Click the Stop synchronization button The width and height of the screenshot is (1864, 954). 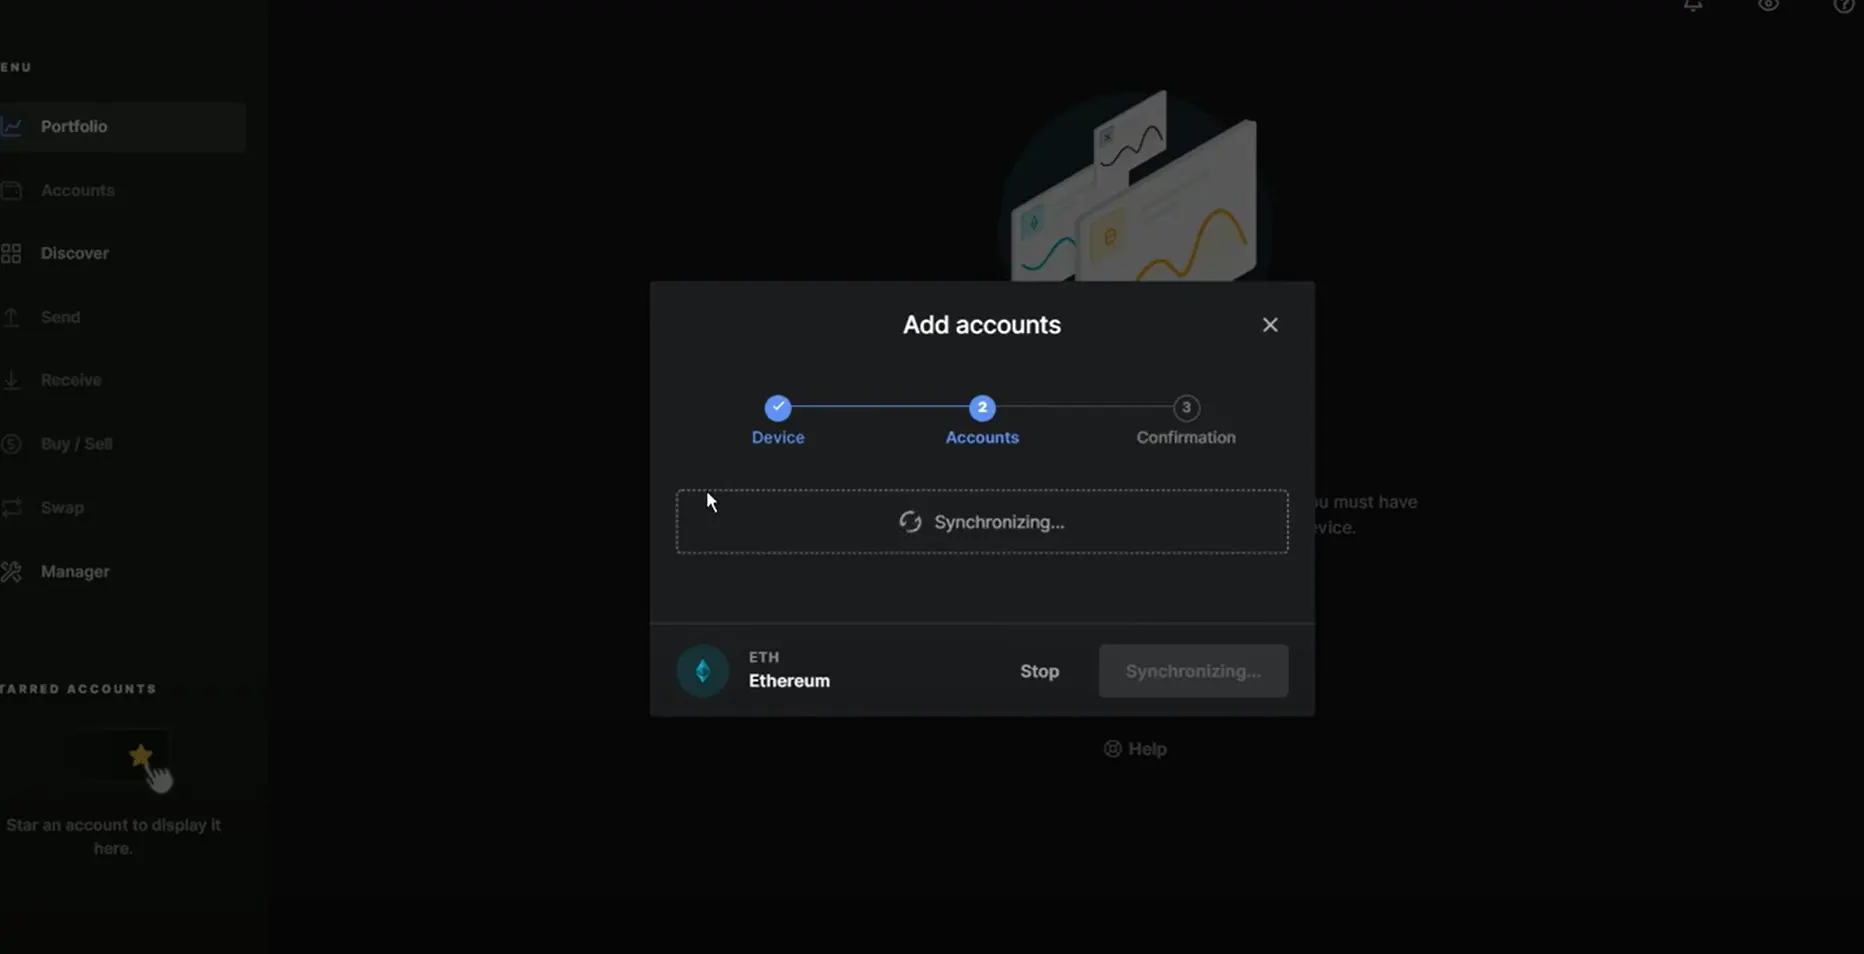click(1039, 671)
